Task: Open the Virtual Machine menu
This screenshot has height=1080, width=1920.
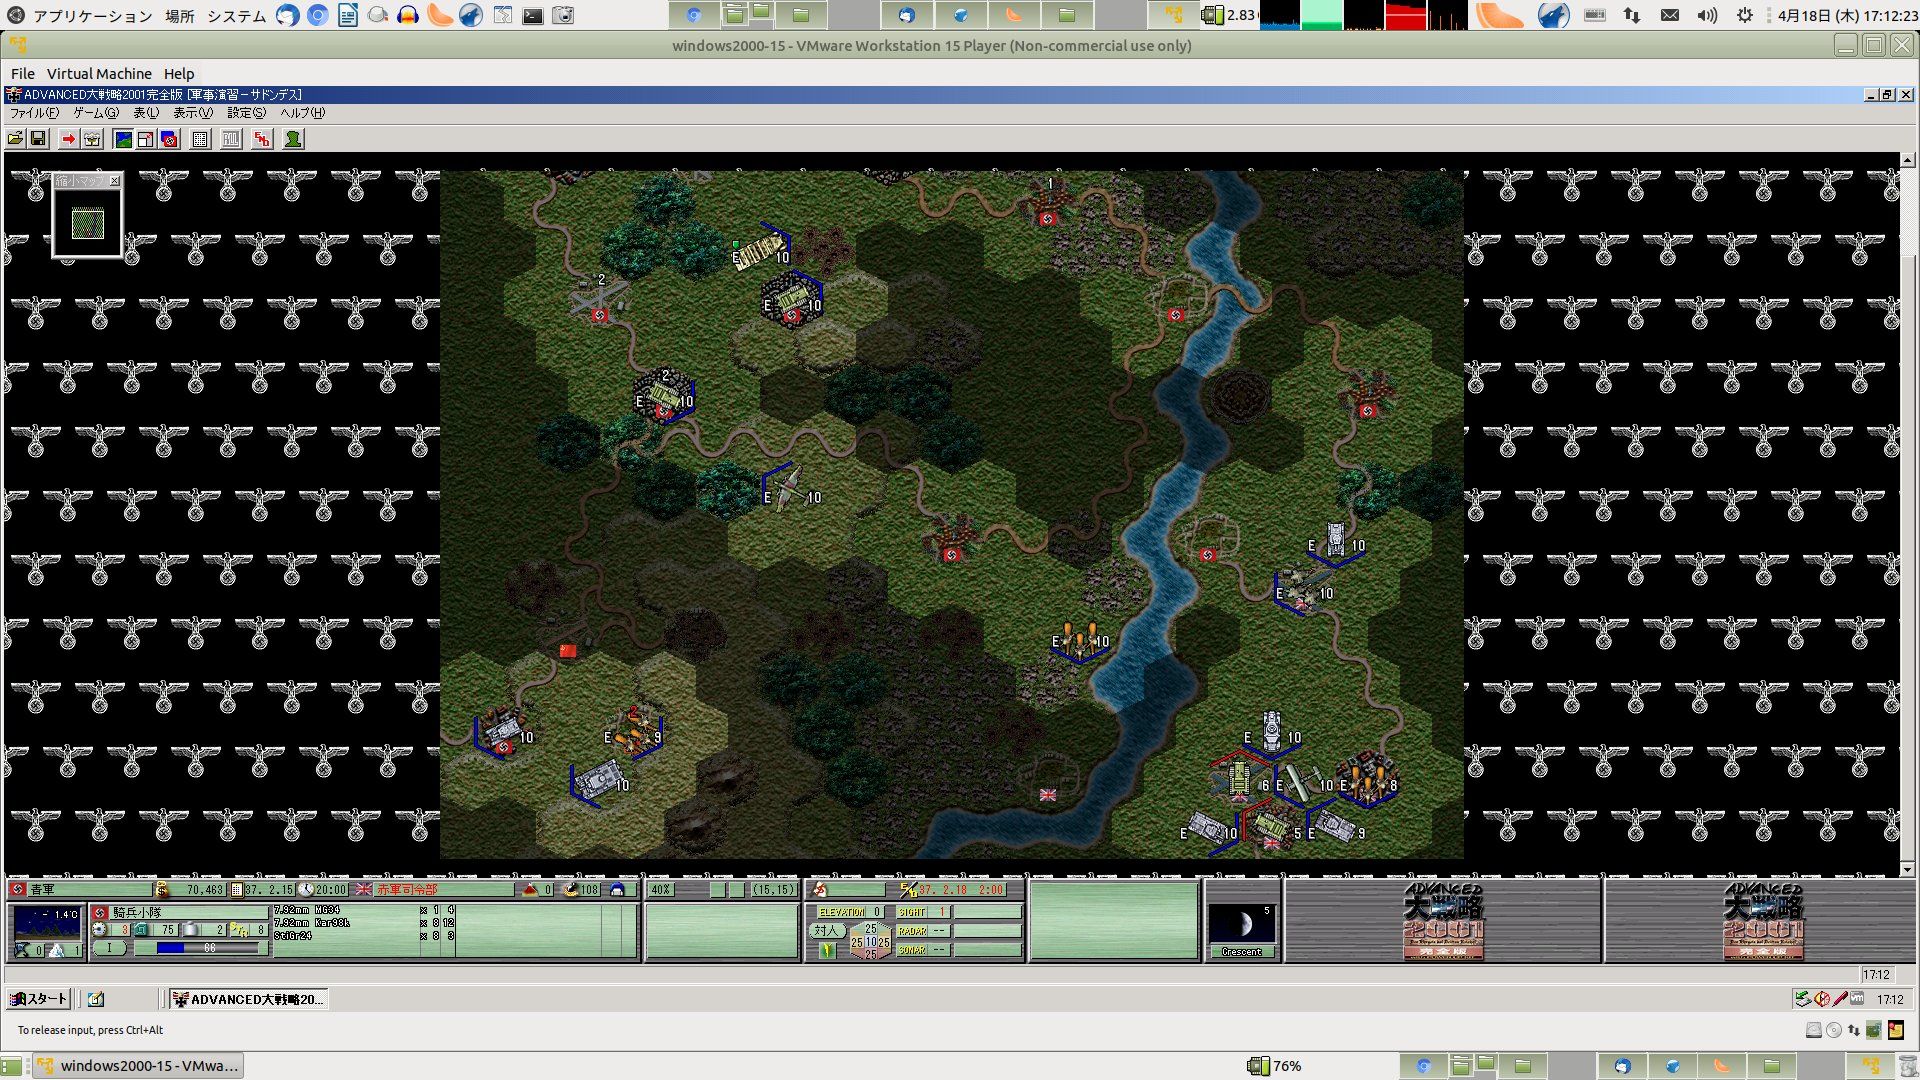Action: click(99, 74)
